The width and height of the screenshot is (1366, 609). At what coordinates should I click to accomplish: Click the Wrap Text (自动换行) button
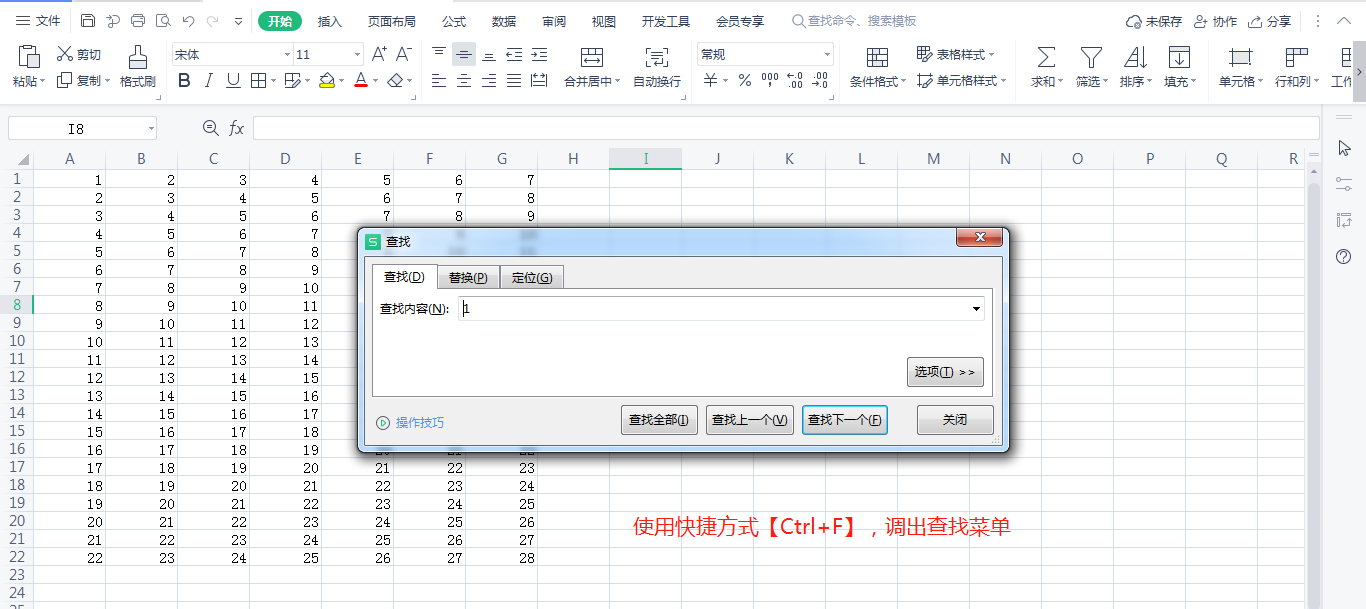click(x=657, y=66)
